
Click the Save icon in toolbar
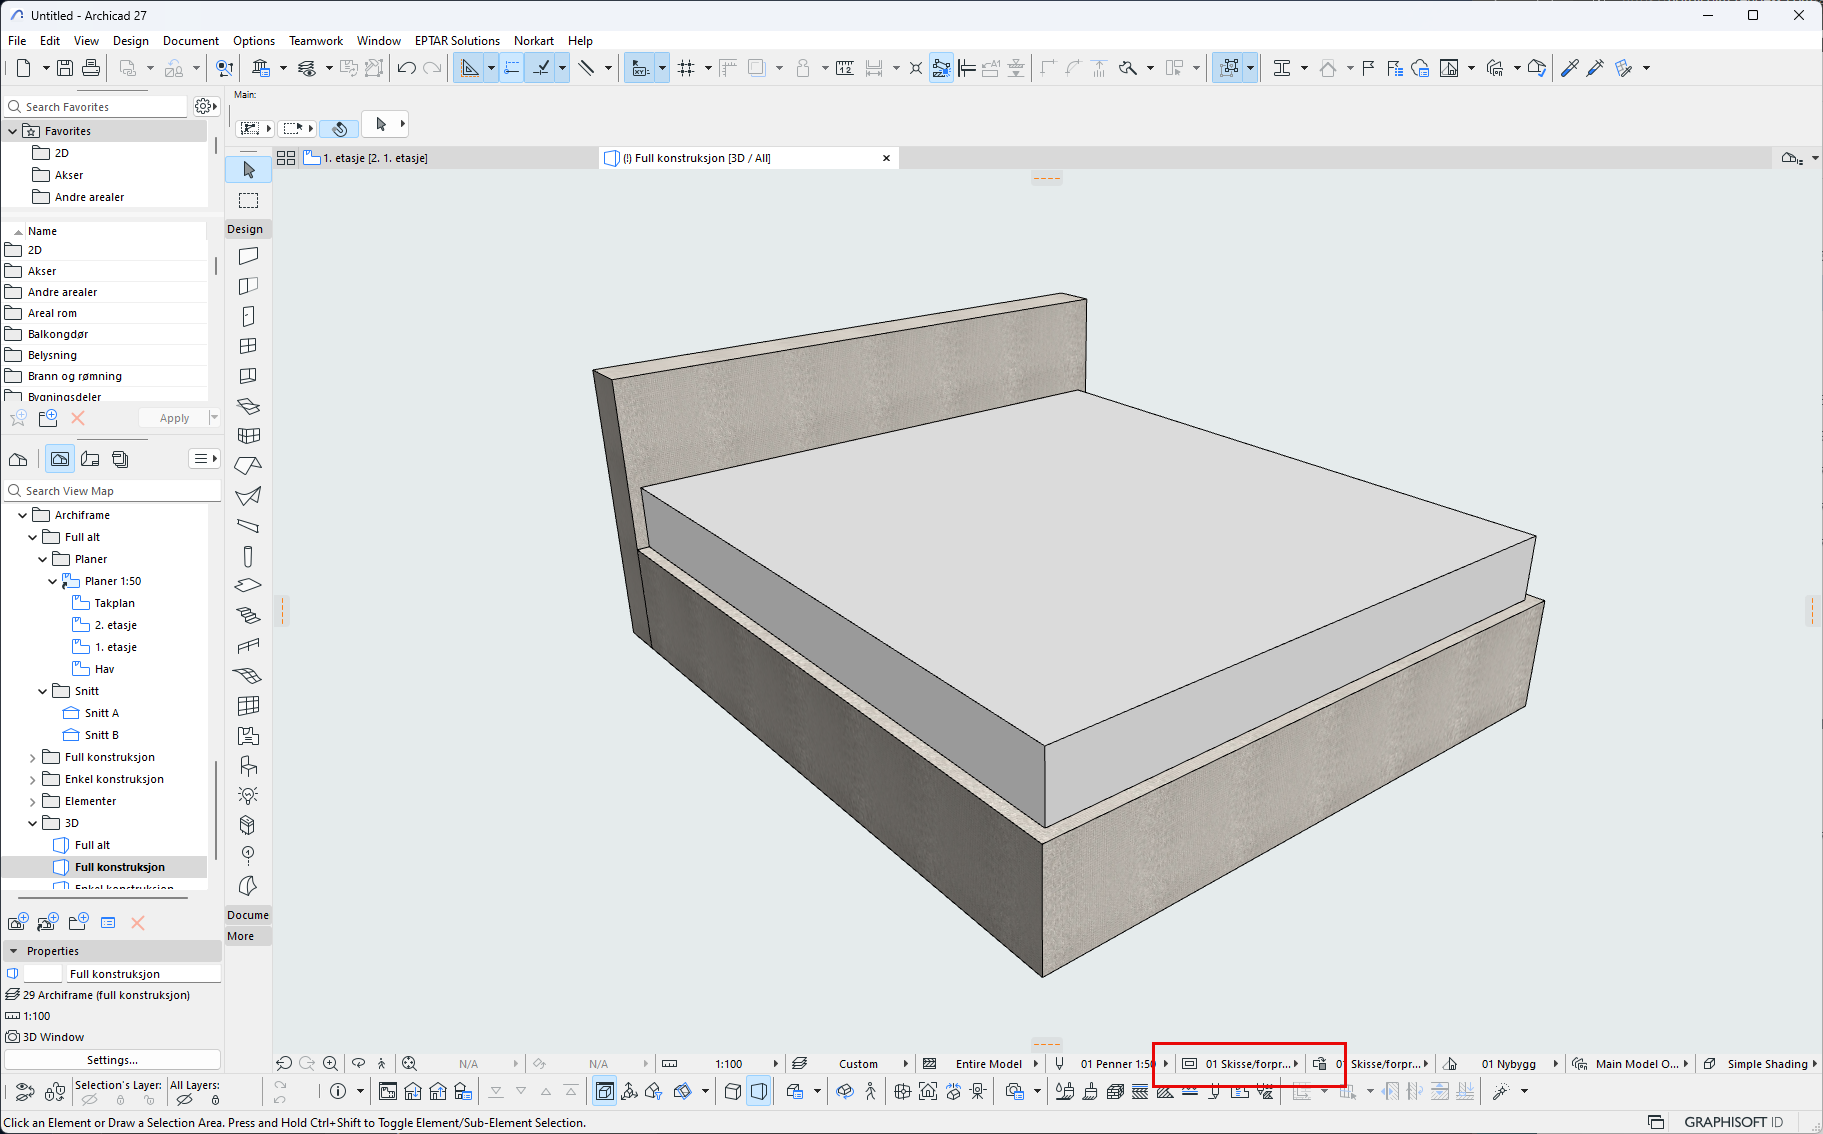pos(65,68)
